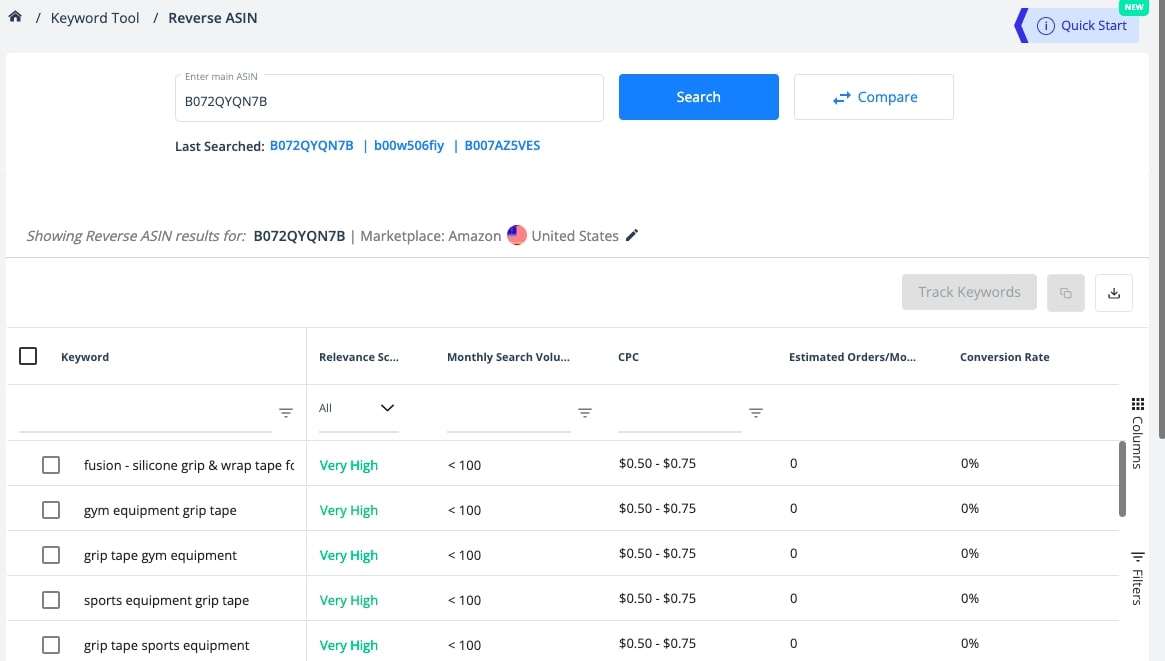Copy keywords with the copy icon

[1065, 293]
